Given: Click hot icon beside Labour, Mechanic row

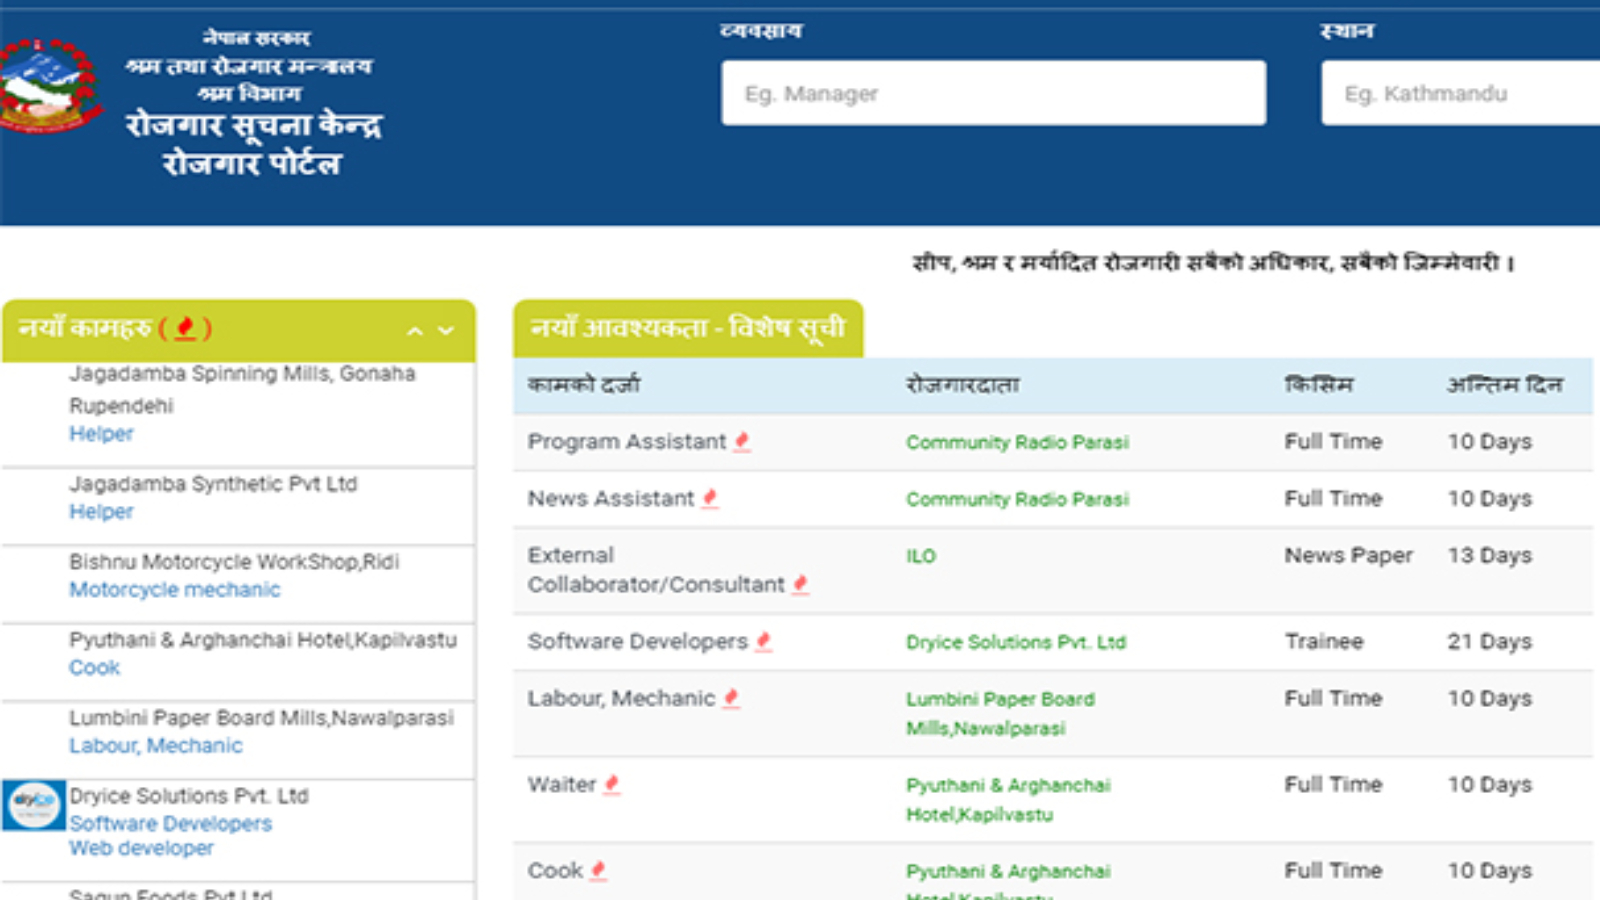Looking at the screenshot, I should (x=731, y=698).
